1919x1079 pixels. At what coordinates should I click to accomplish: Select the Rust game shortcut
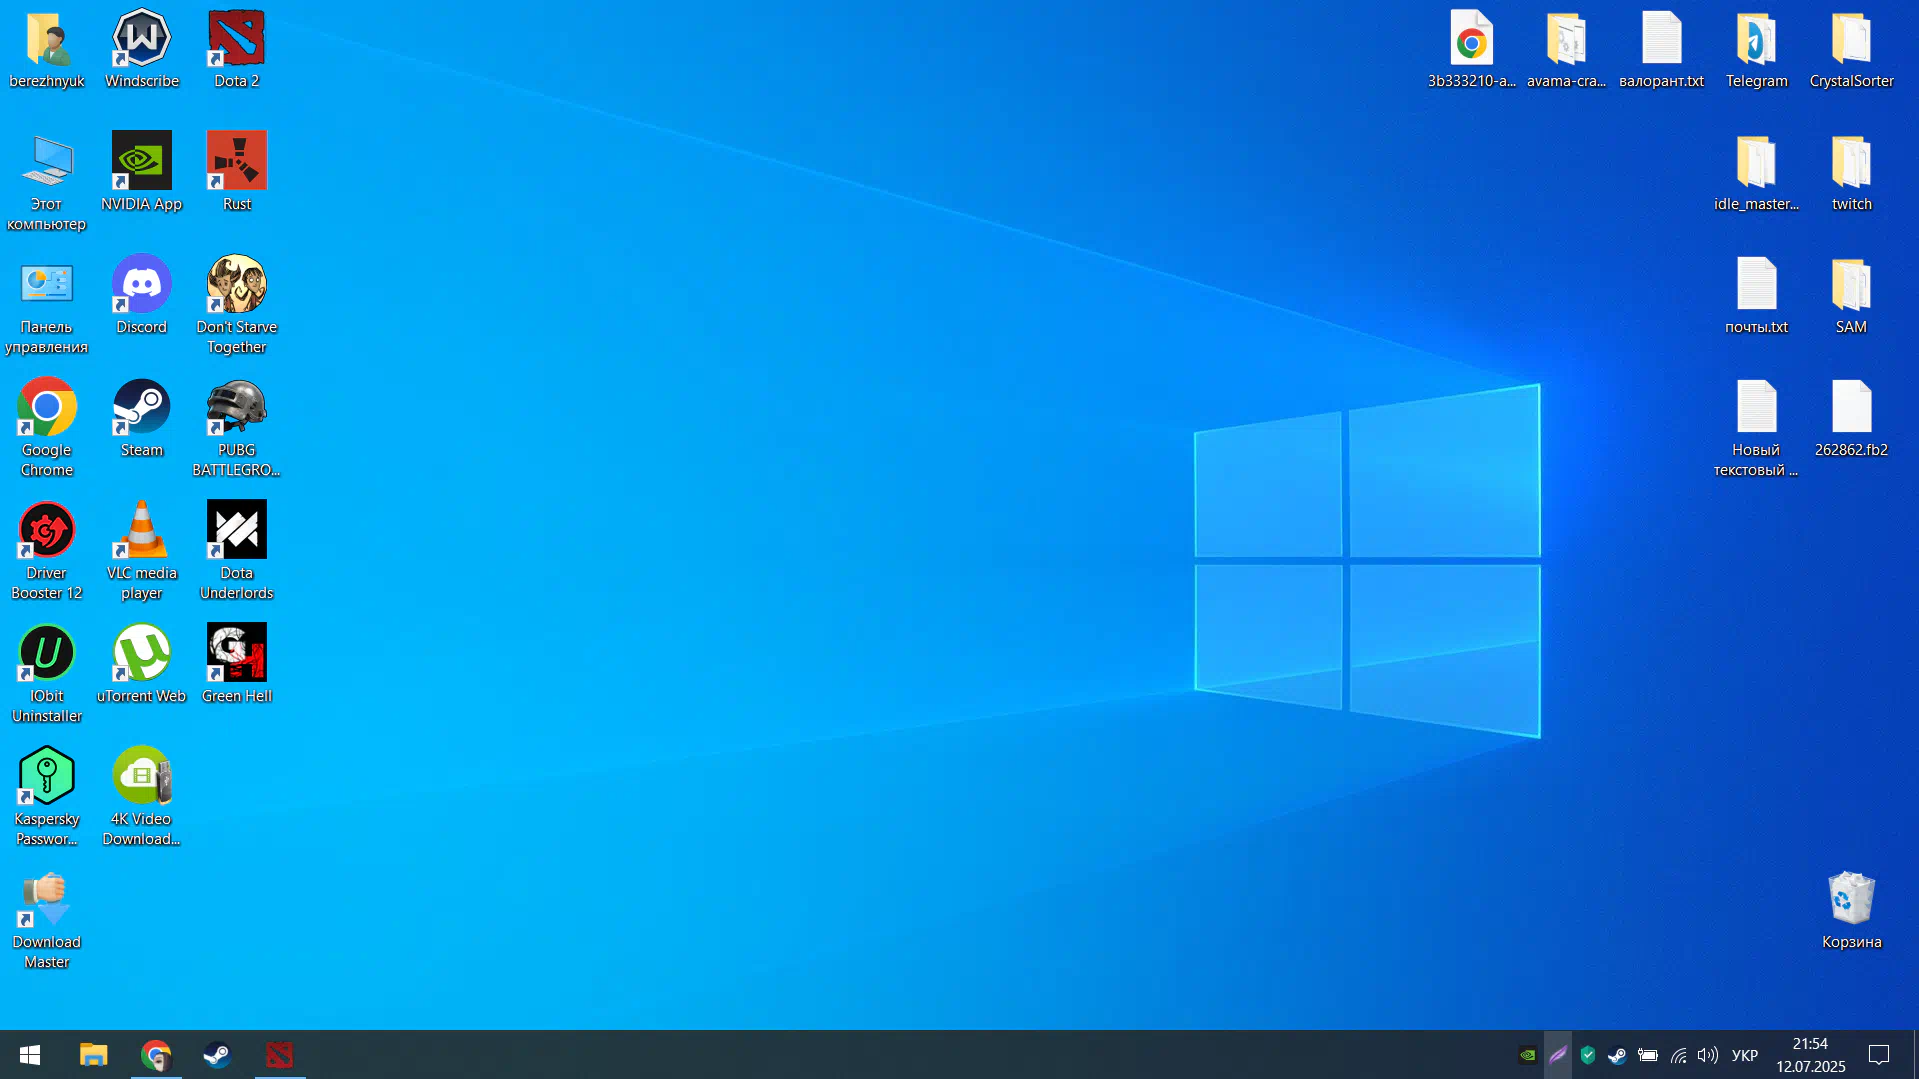236,172
